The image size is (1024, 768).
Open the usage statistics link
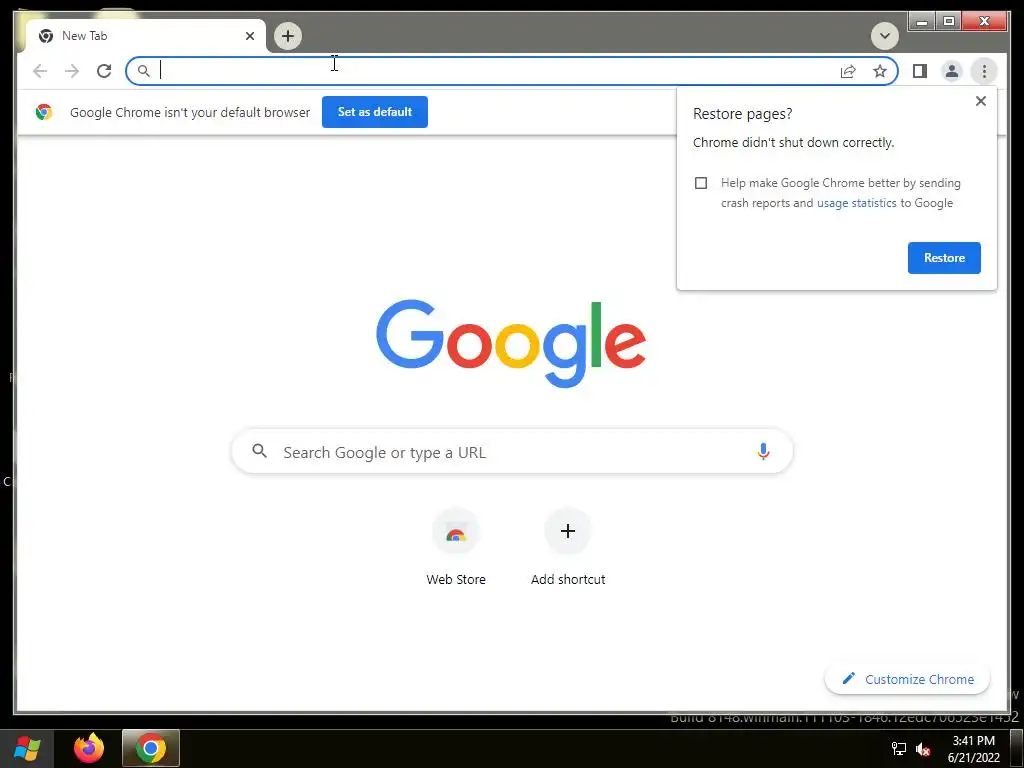pyautogui.click(x=856, y=203)
